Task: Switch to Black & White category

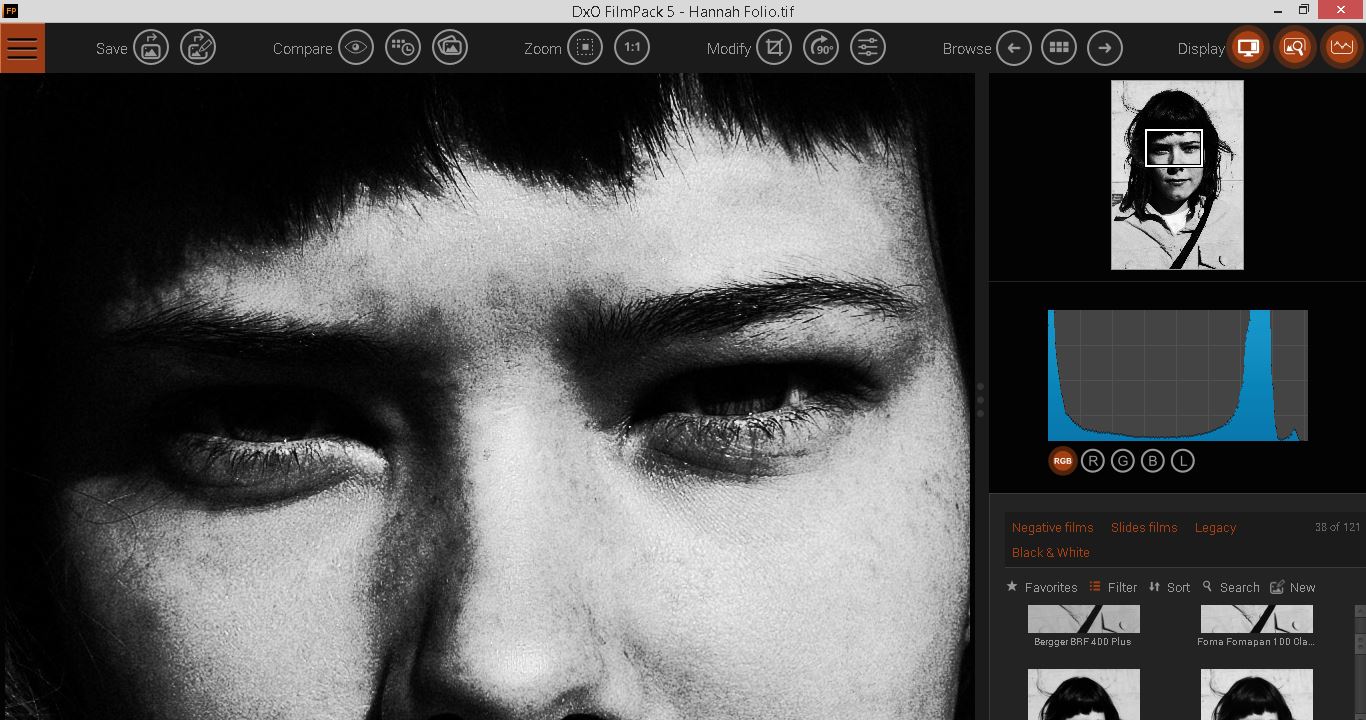Action: pos(1050,552)
